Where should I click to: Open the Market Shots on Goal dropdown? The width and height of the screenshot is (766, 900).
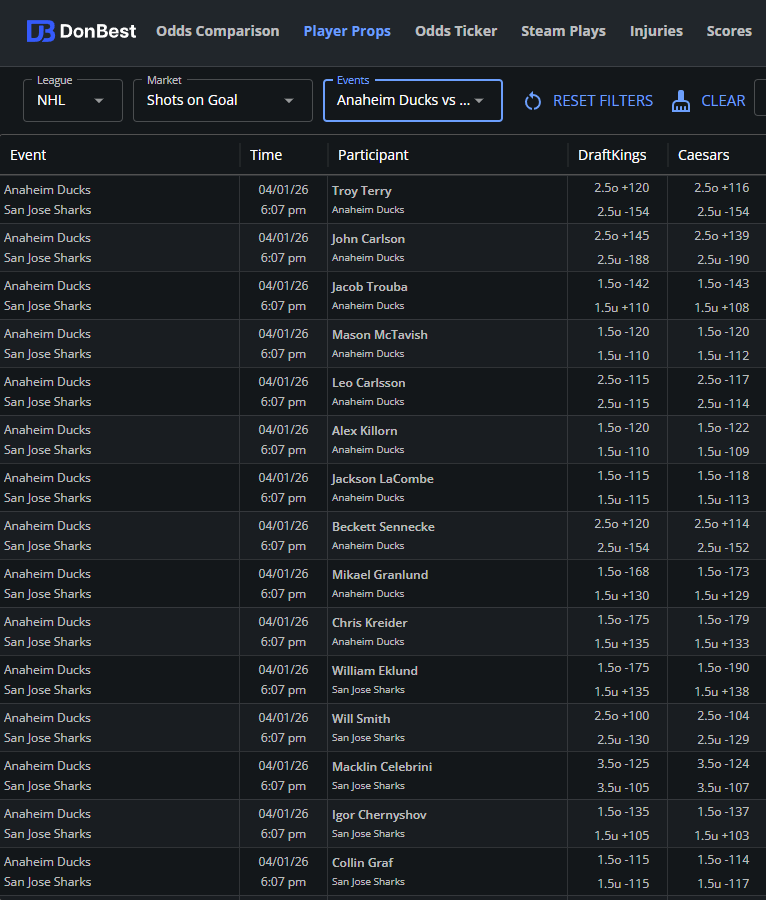(x=223, y=100)
